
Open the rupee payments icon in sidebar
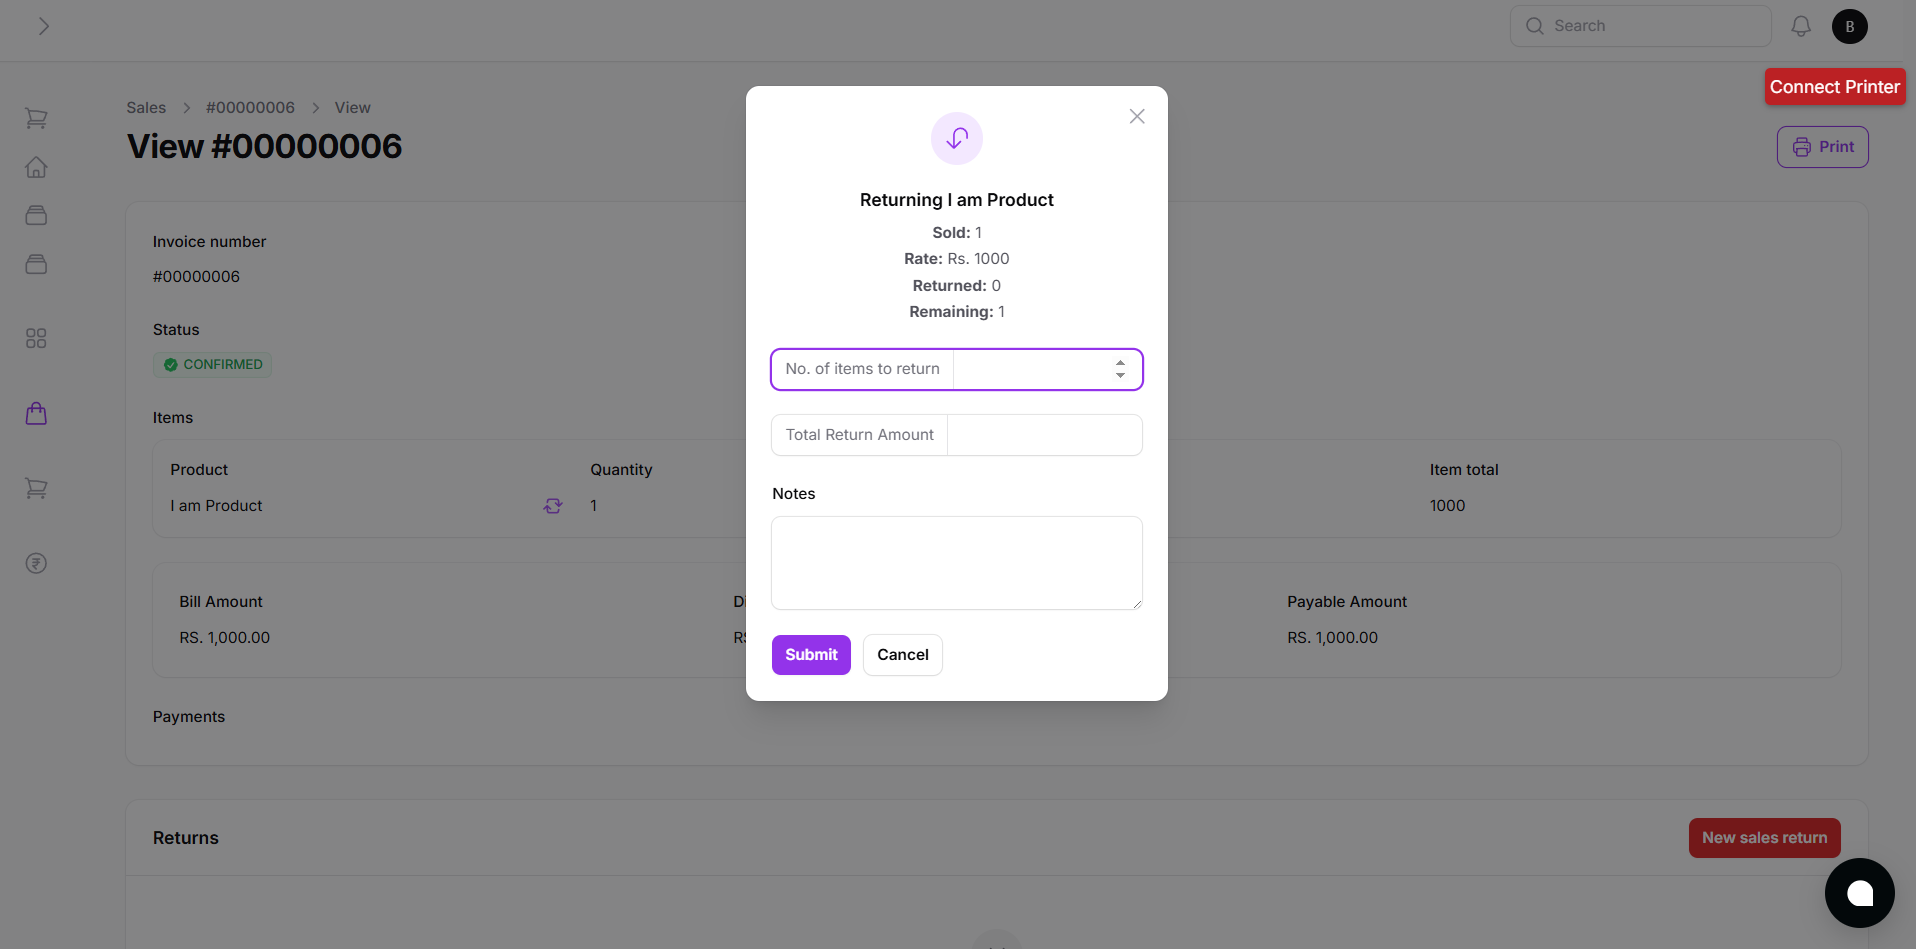(36, 563)
